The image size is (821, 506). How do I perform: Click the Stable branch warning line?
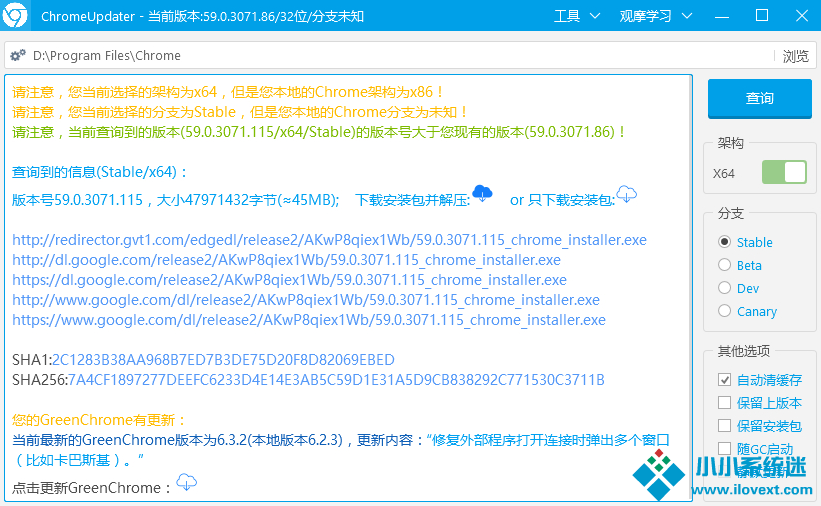240,112
